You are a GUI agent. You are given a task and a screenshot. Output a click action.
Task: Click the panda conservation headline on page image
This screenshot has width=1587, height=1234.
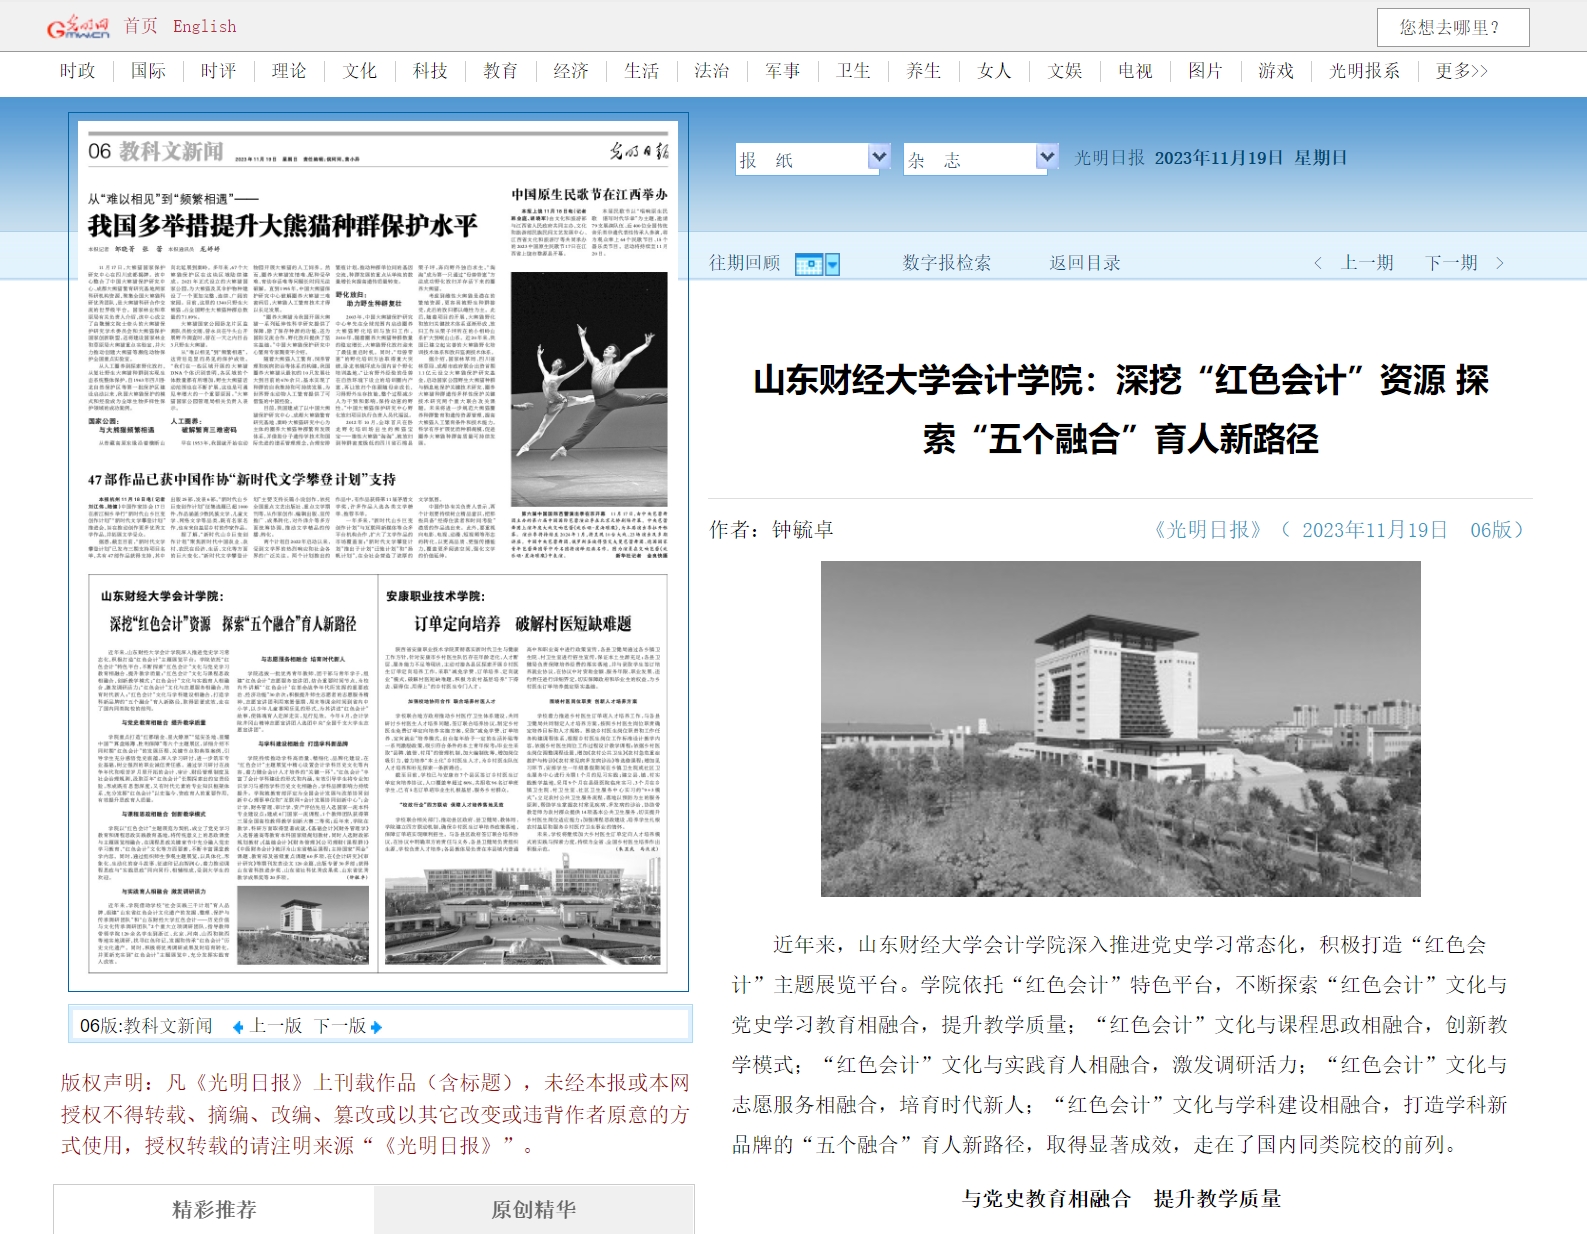pyautogui.click(x=283, y=225)
